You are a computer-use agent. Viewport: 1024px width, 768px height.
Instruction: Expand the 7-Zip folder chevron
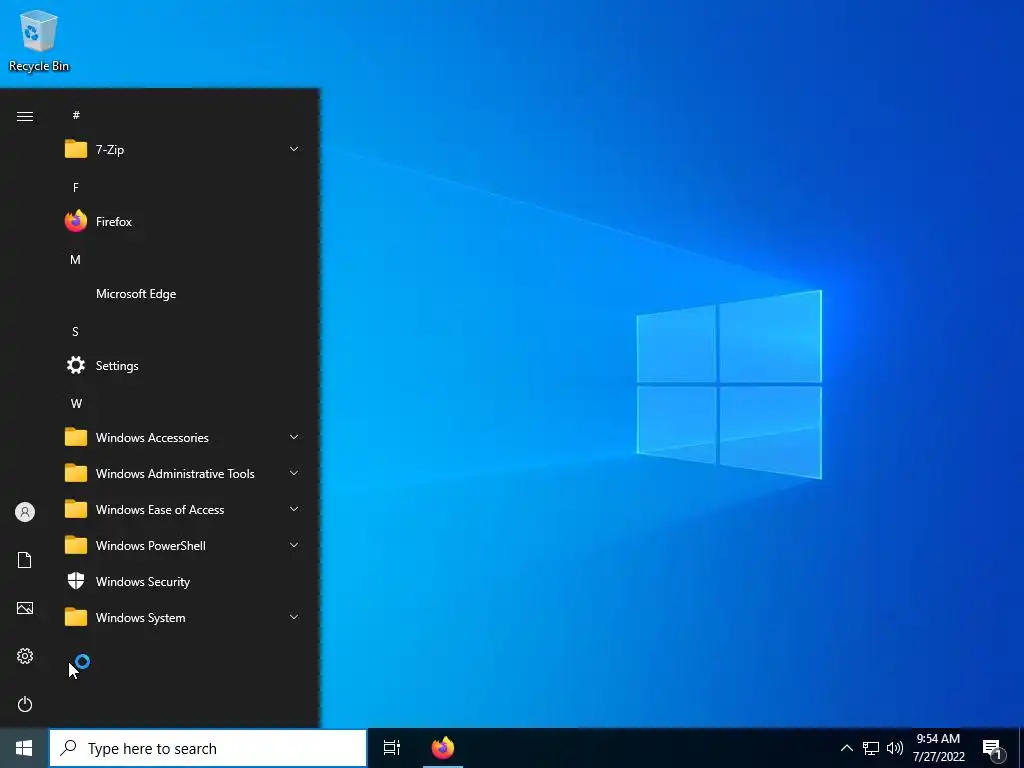pos(294,149)
